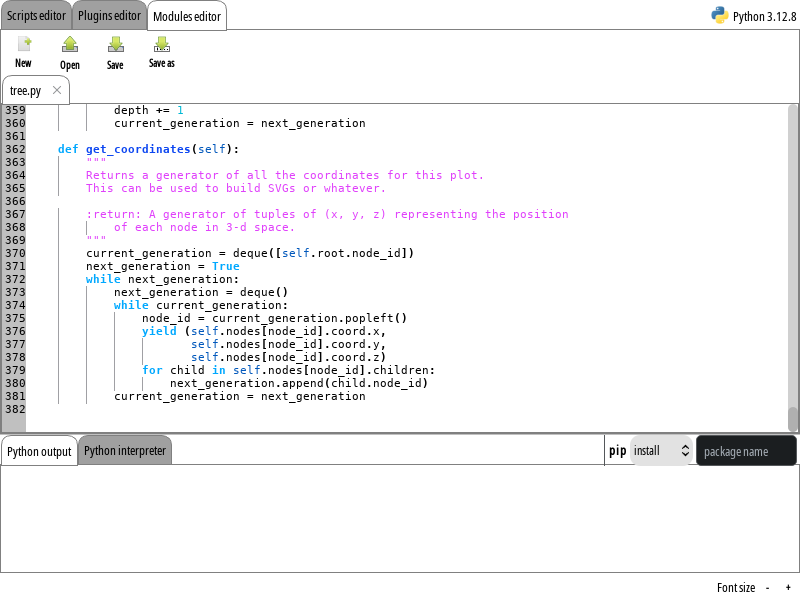
Task: Click the Save icon in toolbar
Action: (115, 44)
